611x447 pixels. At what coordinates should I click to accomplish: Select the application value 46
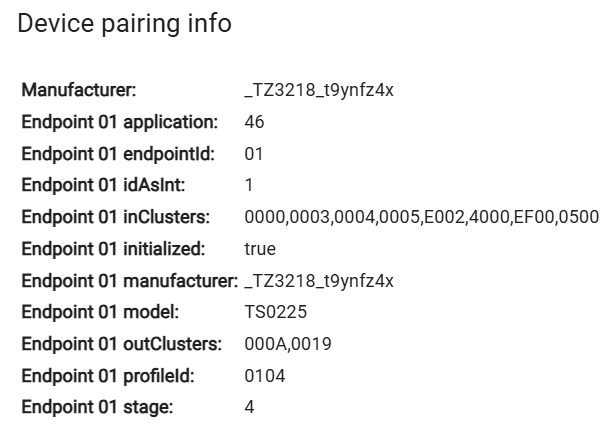tap(253, 123)
